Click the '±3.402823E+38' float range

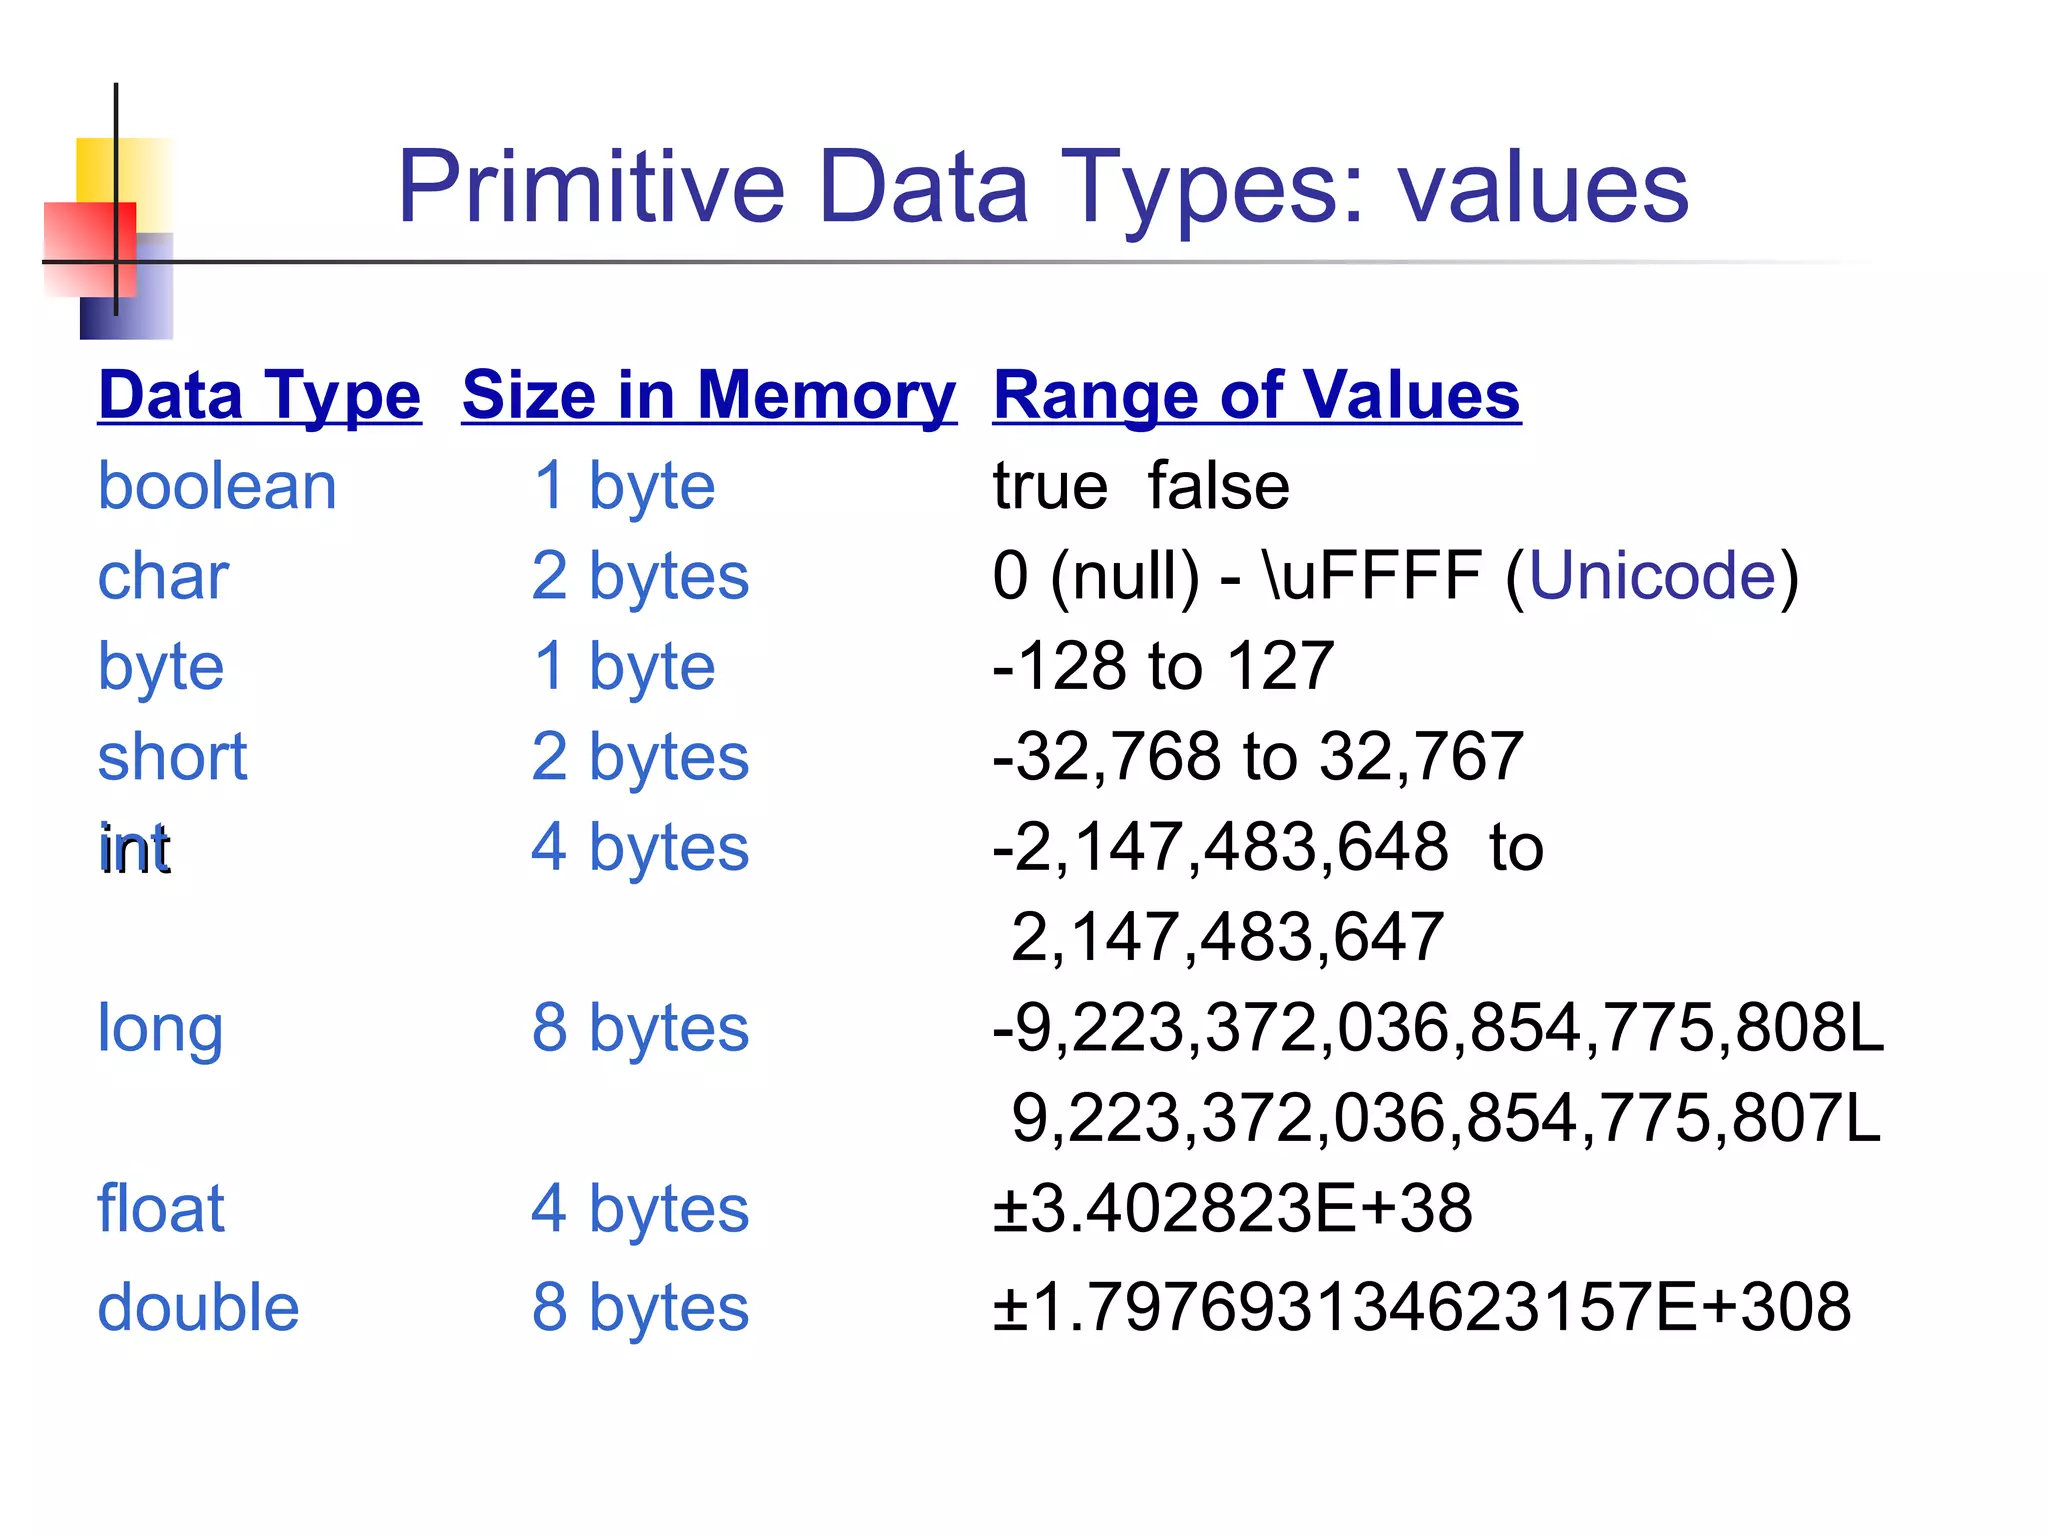point(1232,1208)
